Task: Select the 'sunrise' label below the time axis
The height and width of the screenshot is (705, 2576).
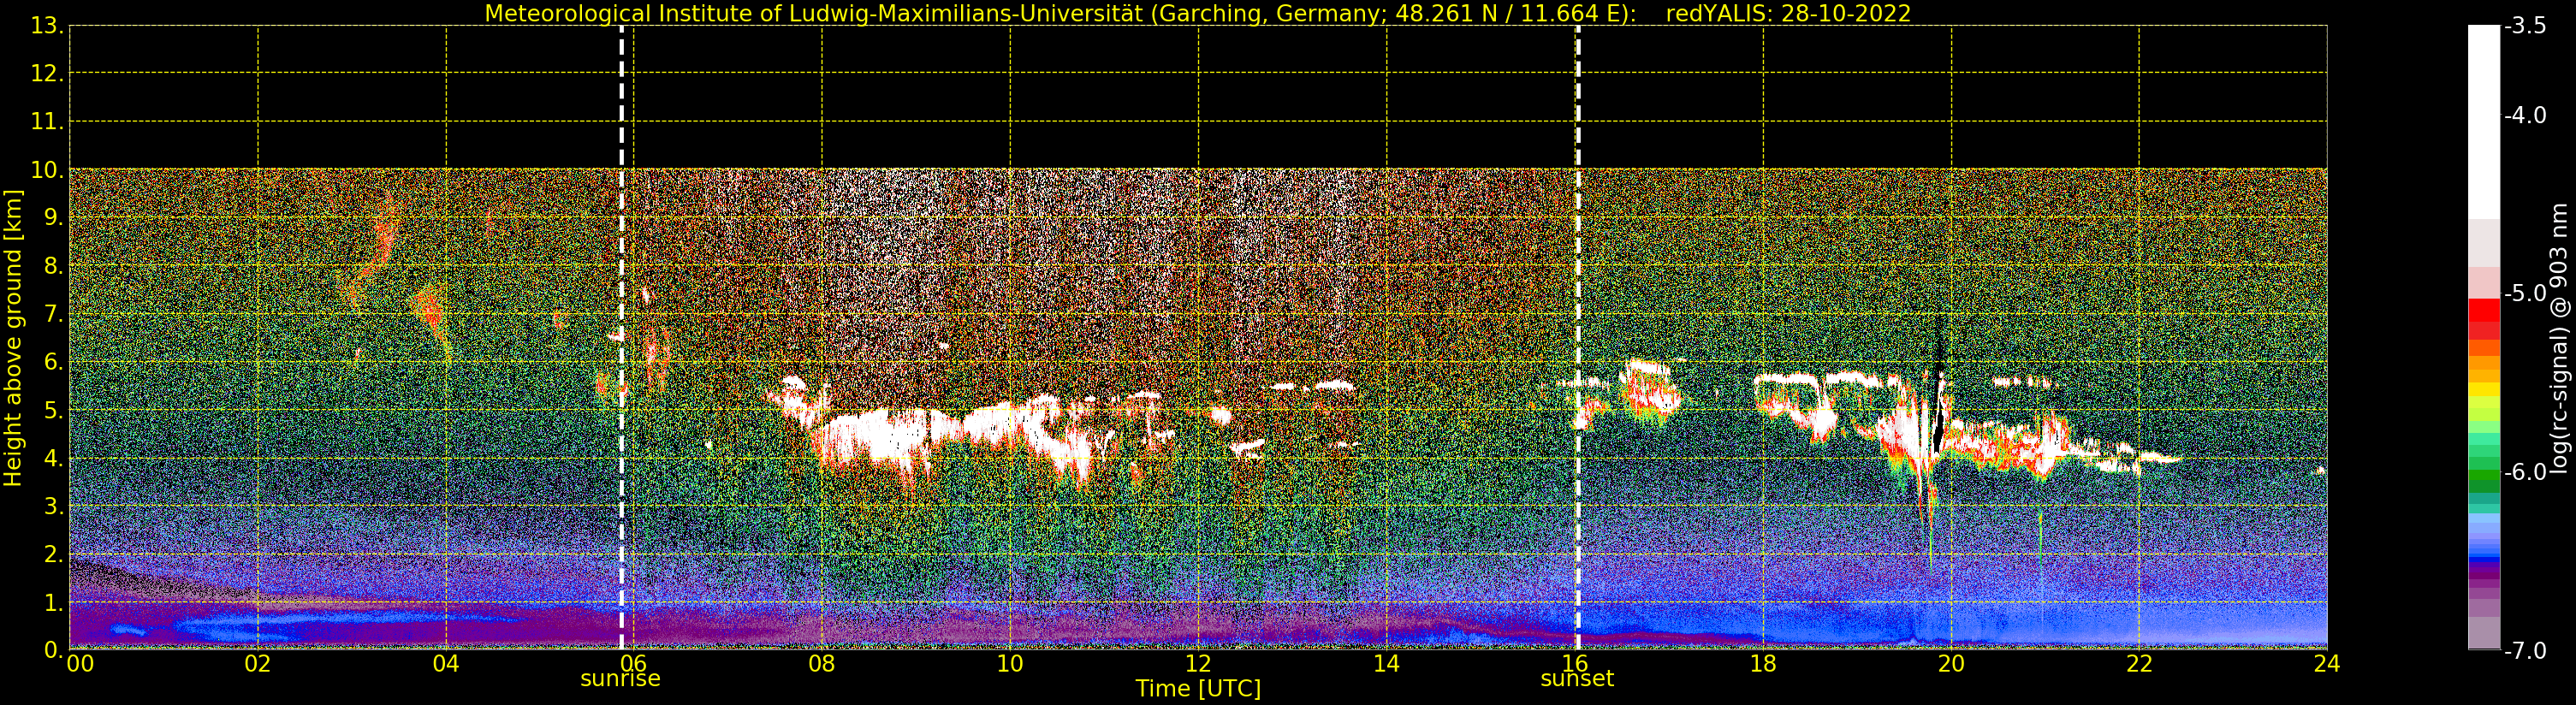Action: click(620, 679)
